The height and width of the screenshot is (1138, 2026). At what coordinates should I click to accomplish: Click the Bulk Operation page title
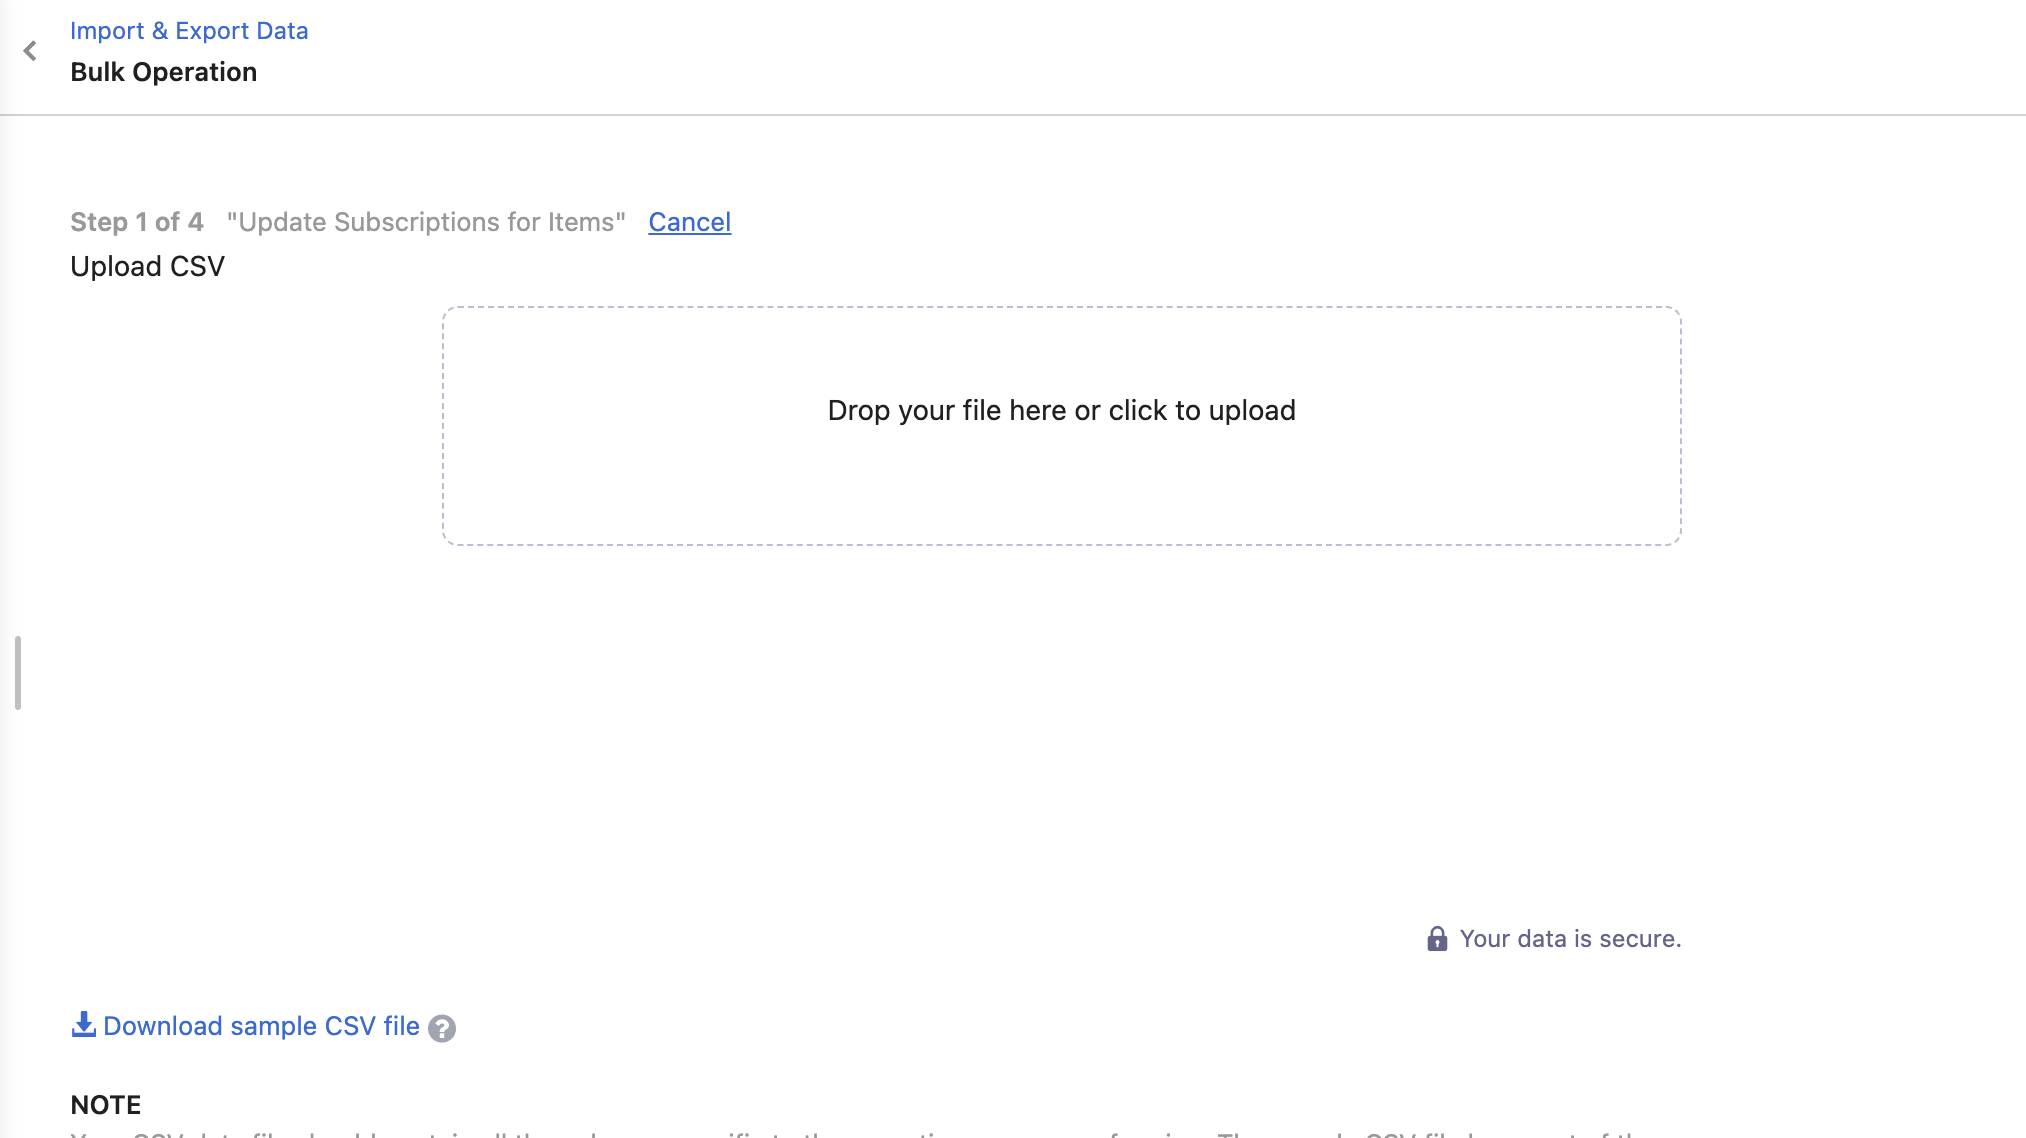[164, 72]
